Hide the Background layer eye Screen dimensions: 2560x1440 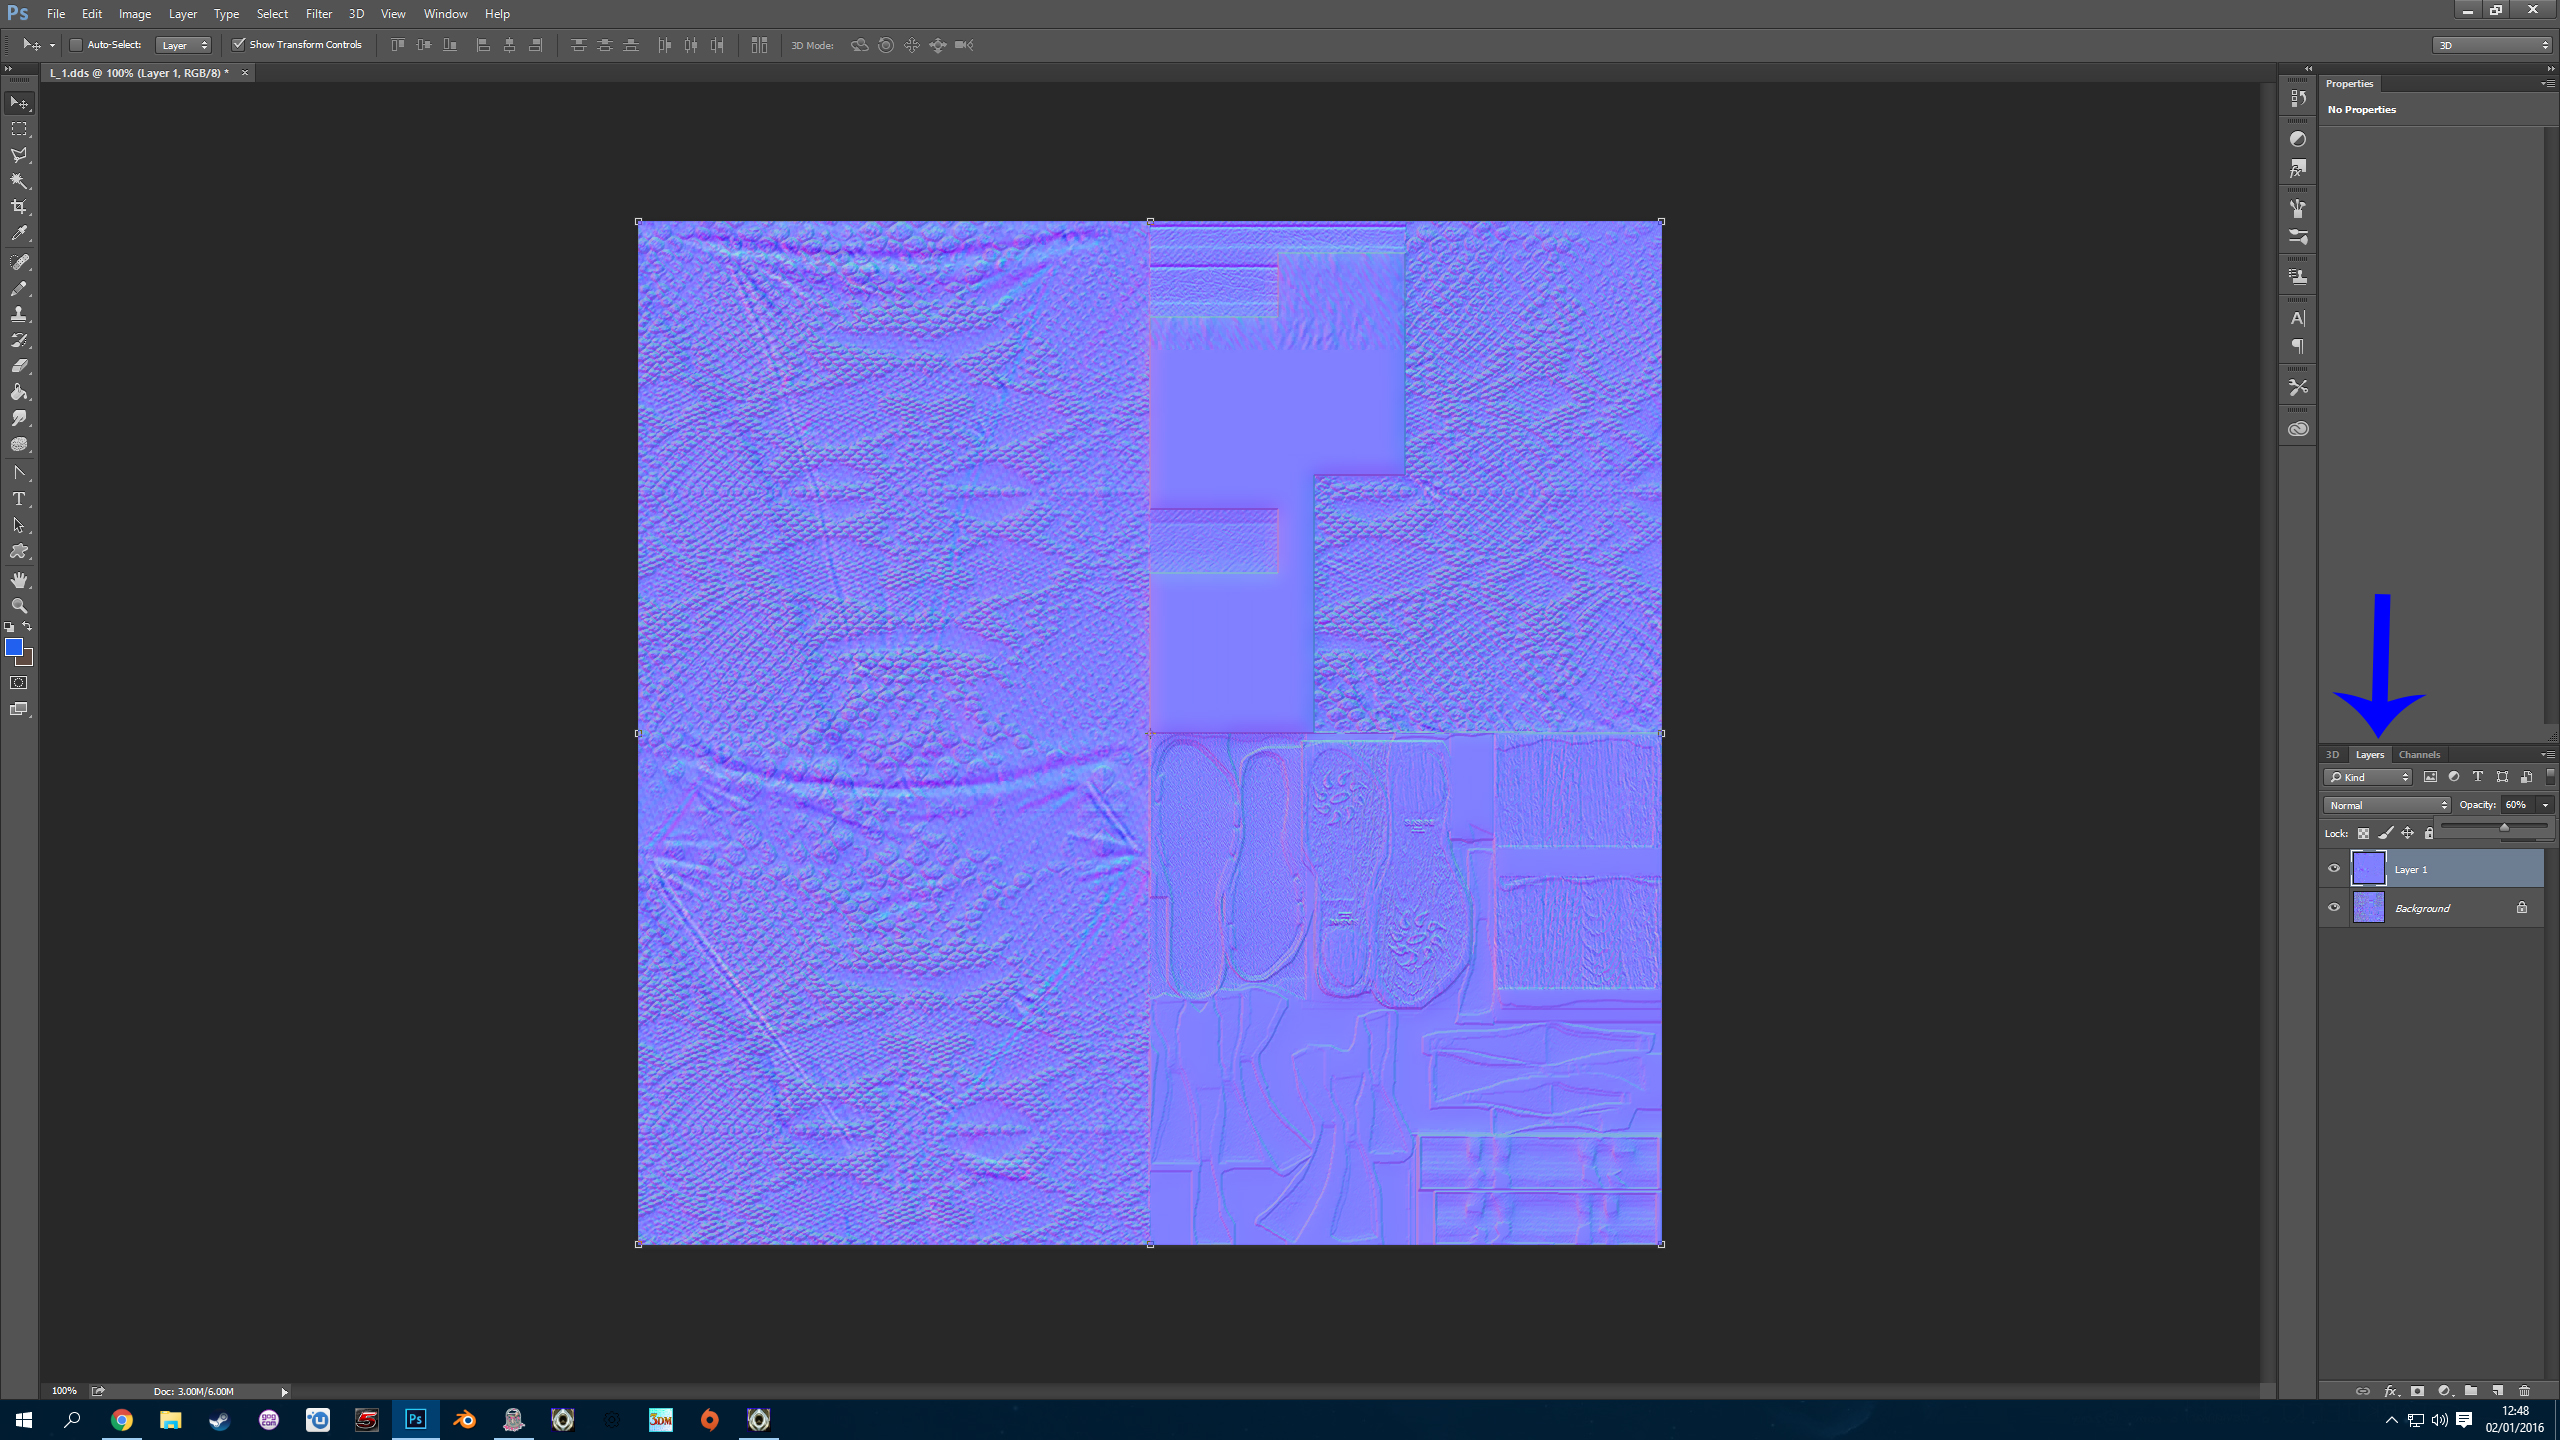[2334, 908]
